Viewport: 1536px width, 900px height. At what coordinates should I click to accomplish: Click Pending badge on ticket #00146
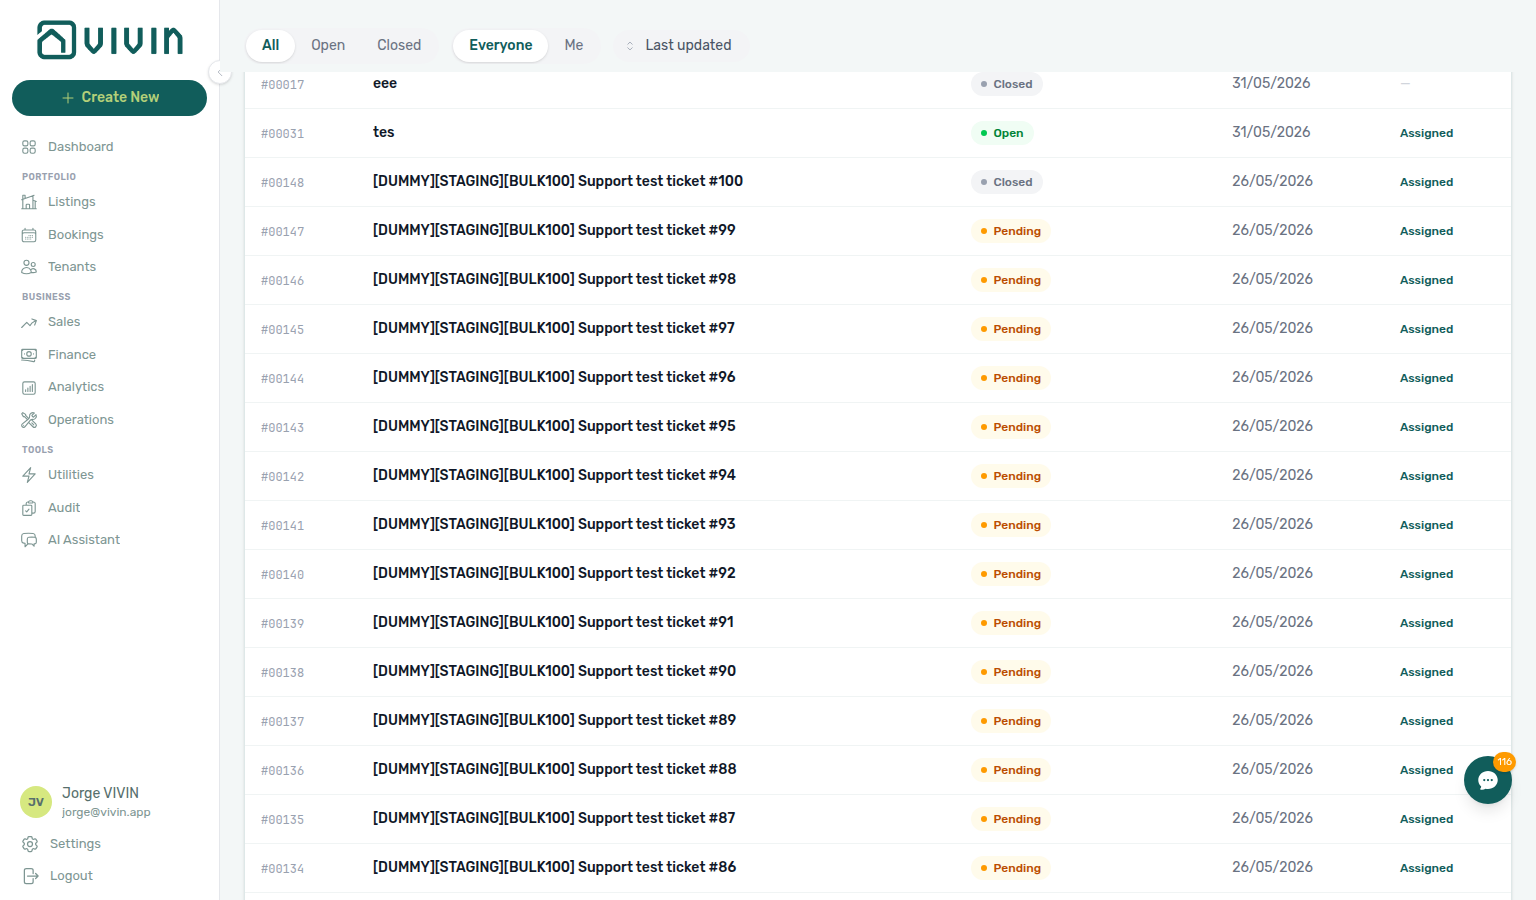pos(1010,280)
